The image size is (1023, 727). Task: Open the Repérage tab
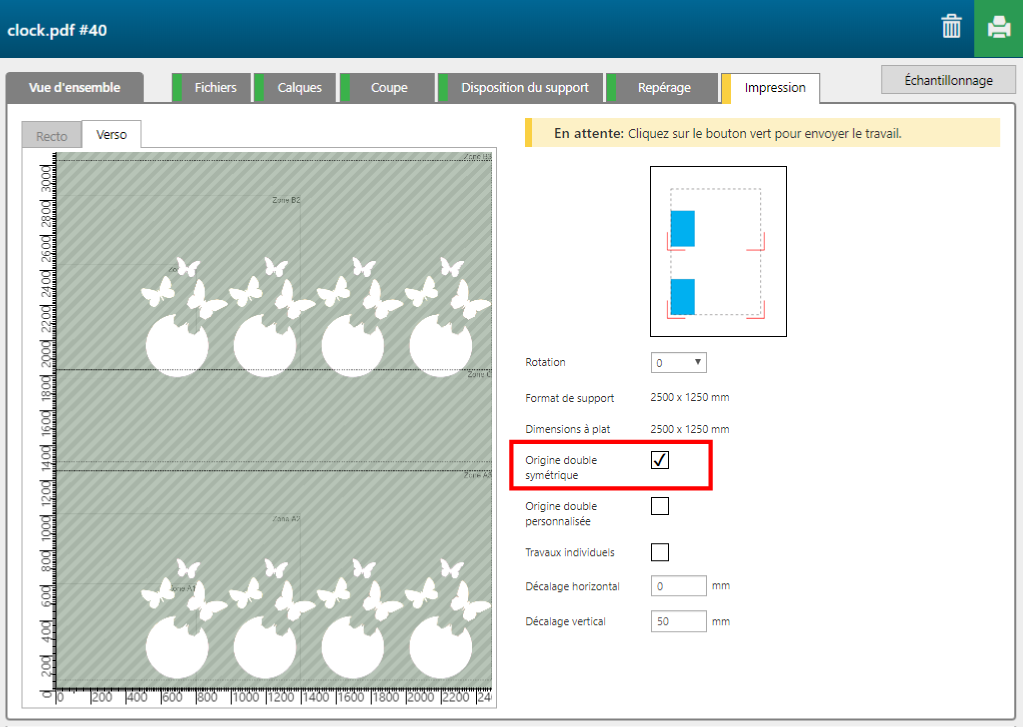click(662, 87)
